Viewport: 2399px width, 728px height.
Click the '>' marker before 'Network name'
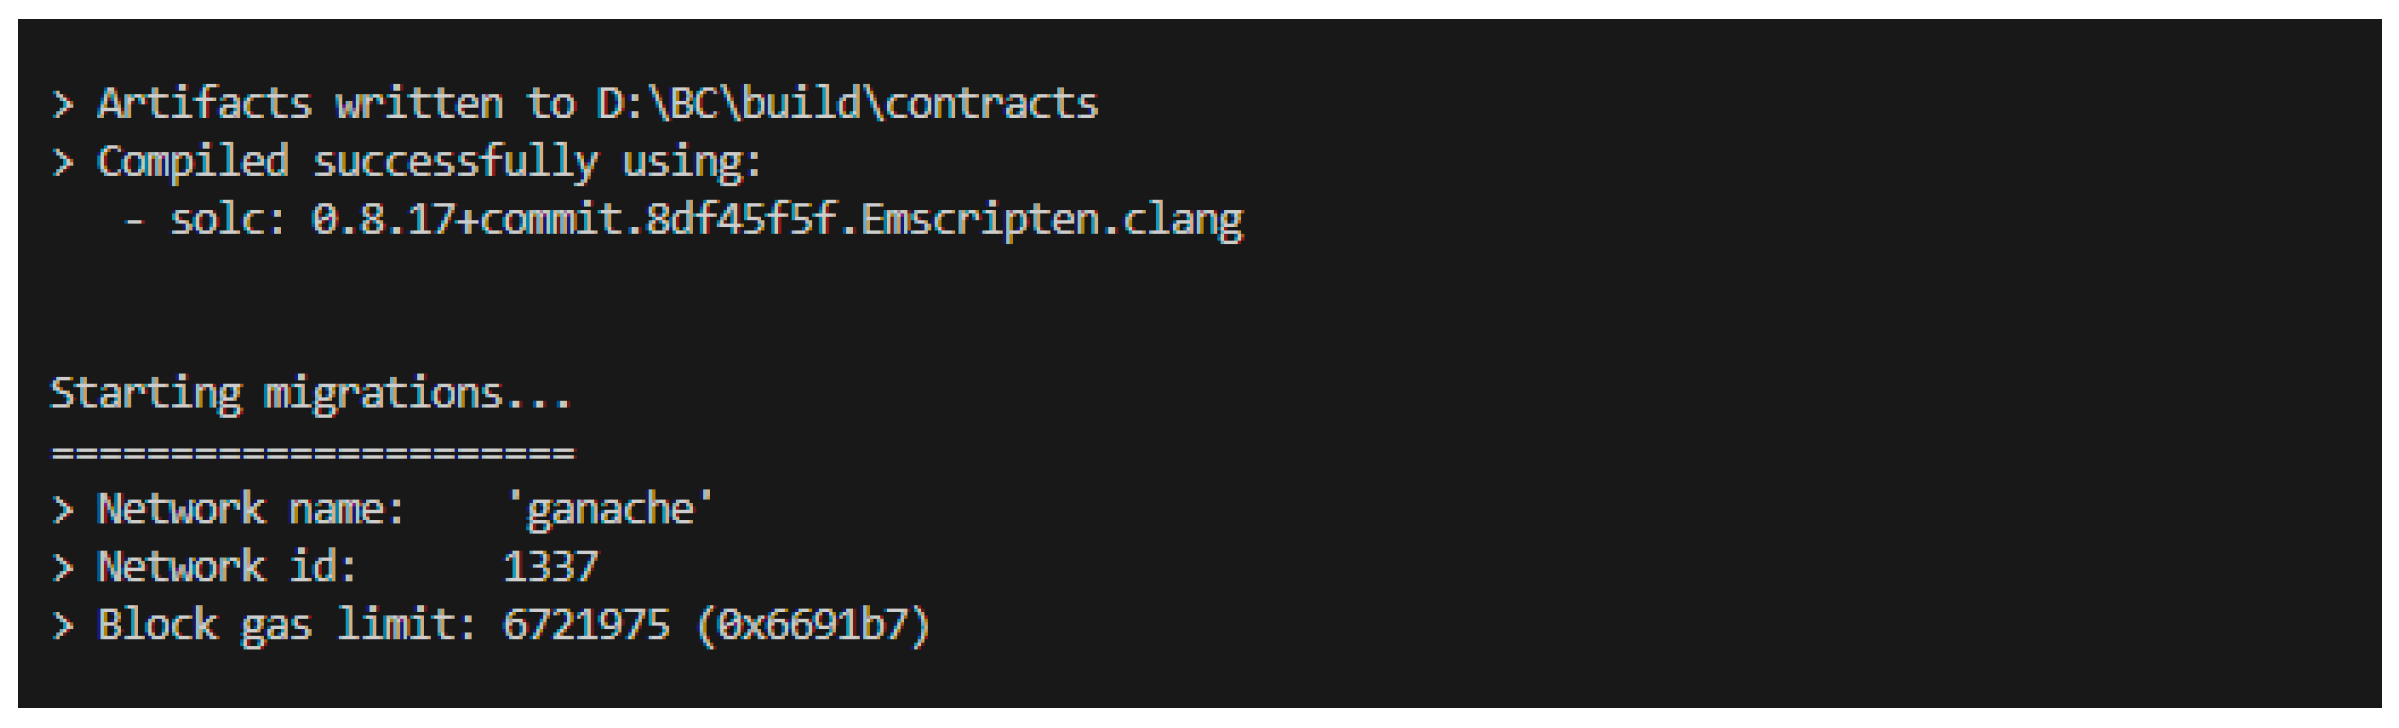(63, 510)
